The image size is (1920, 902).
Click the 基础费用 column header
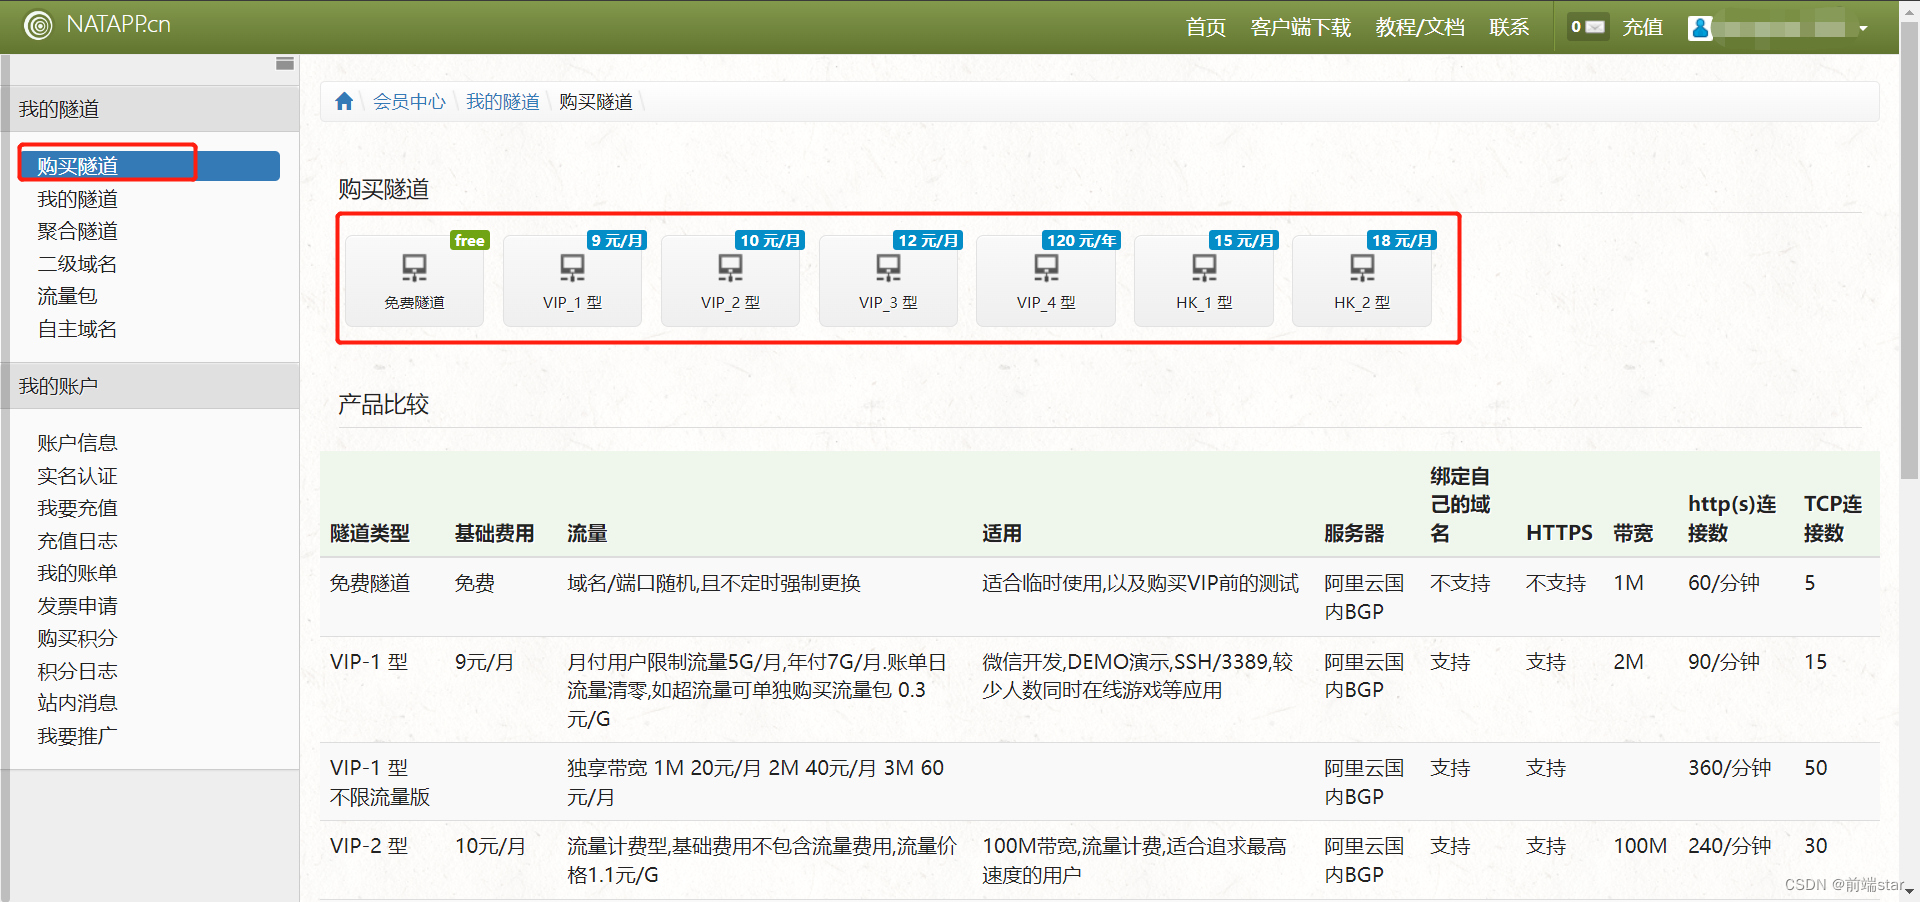494,534
